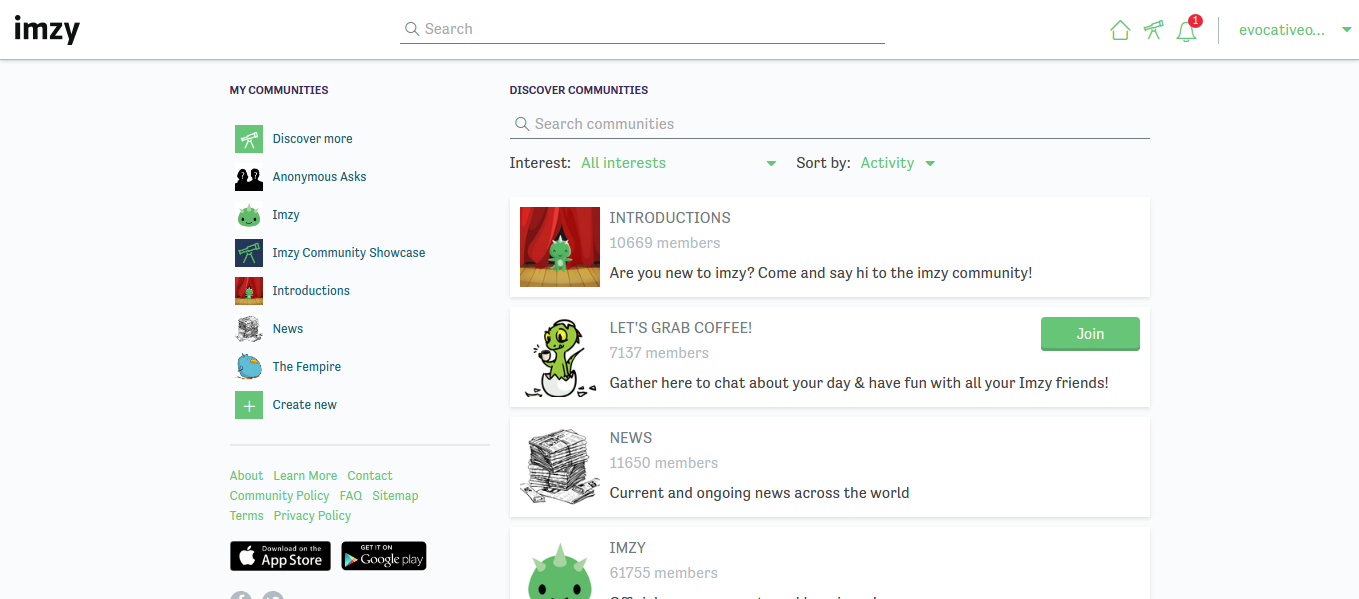
Task: Click the Imzy Community Showcase icon
Action: 249,253
